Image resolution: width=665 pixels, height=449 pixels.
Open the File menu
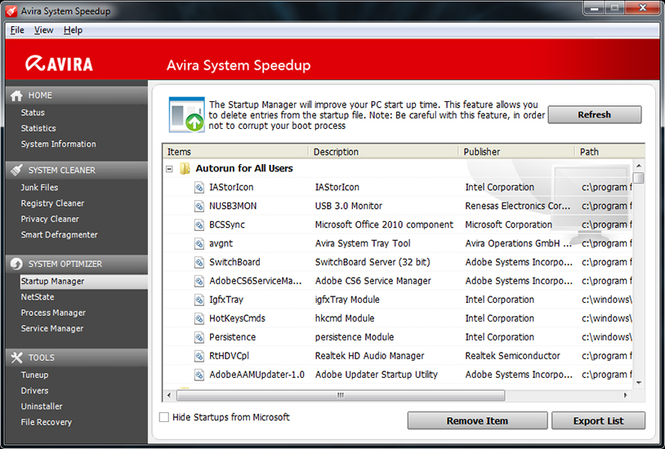click(x=17, y=30)
